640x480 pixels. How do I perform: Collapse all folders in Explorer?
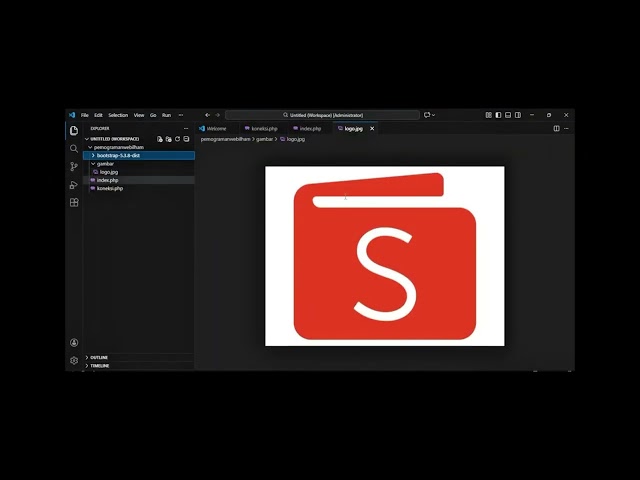pos(186,139)
